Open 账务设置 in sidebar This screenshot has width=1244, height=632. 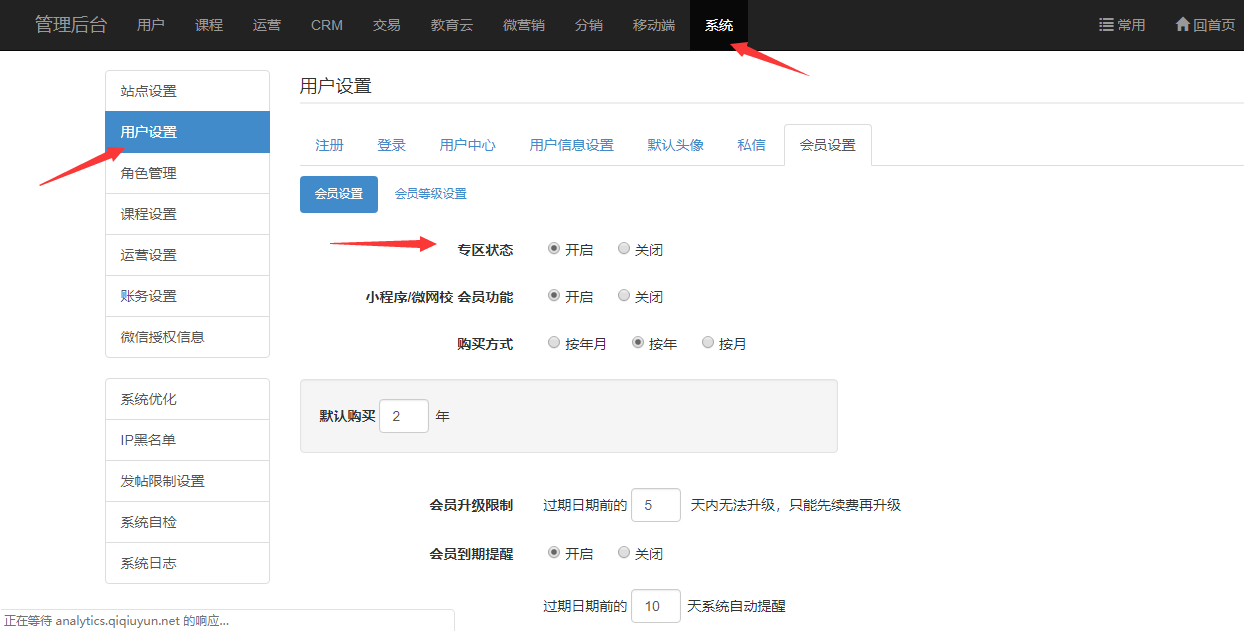tap(187, 296)
